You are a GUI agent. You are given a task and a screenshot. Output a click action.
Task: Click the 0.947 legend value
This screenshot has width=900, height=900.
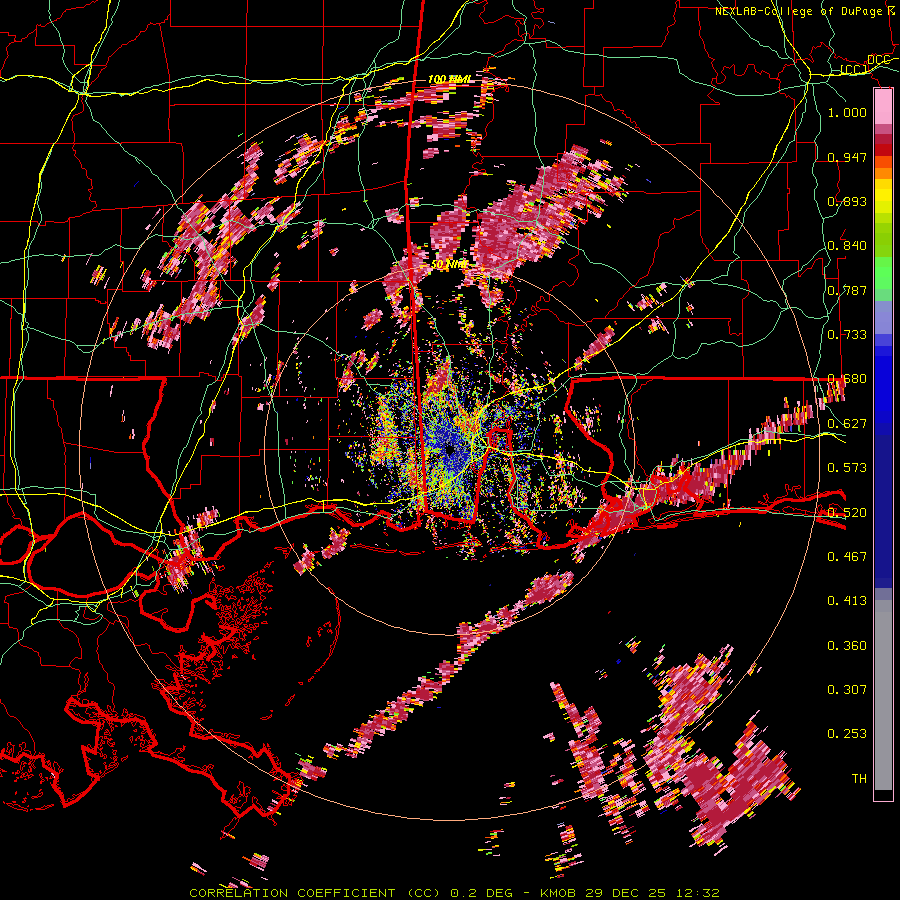click(847, 157)
